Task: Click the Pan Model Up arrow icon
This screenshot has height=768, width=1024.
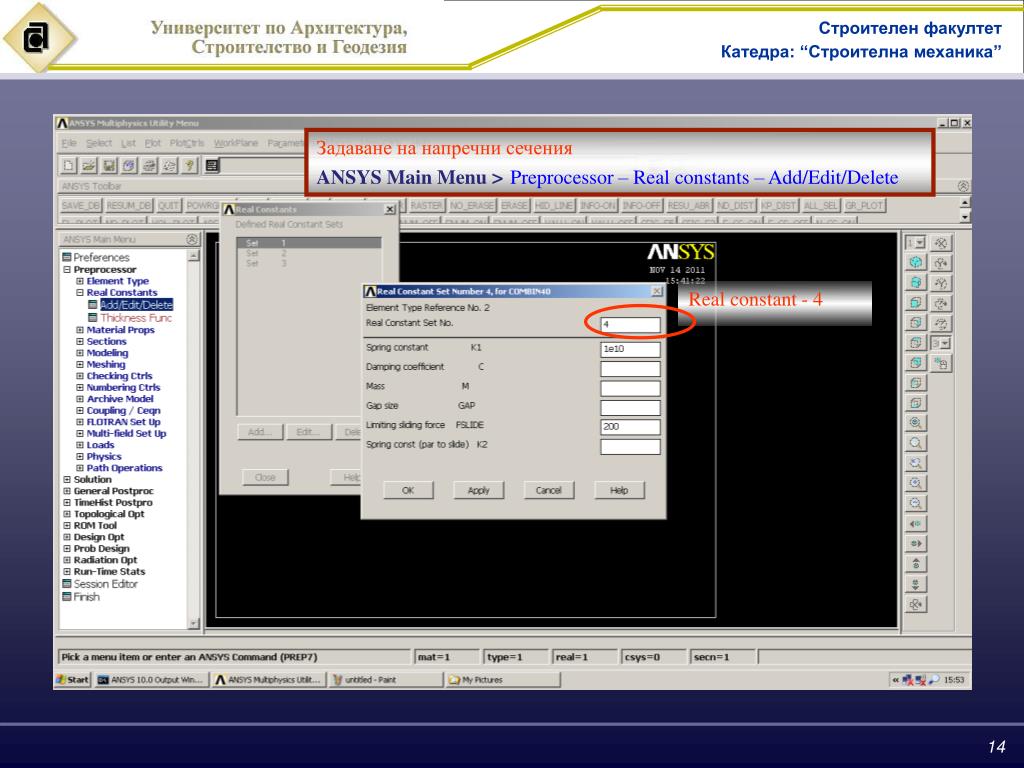Action: point(916,564)
